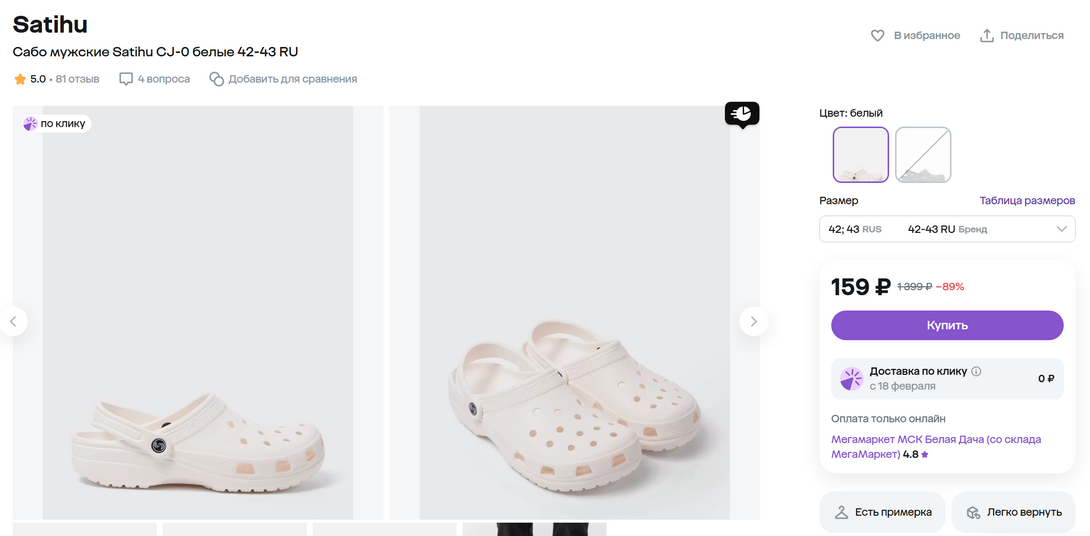This screenshot has width=1090, height=536.
Task: Click the 'по клику' badge on photo
Action: (56, 124)
